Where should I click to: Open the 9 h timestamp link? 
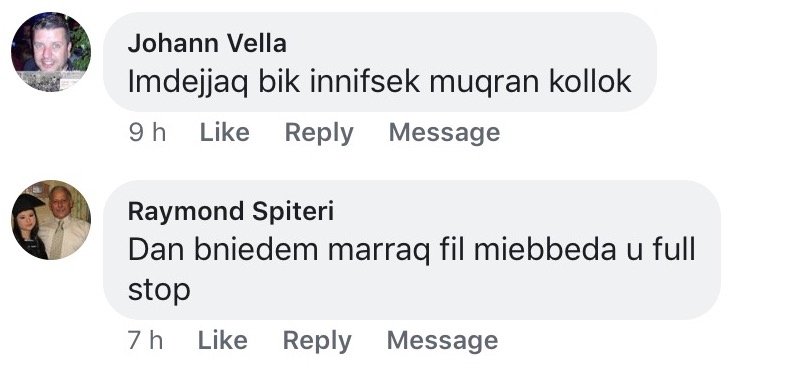[x=147, y=133]
